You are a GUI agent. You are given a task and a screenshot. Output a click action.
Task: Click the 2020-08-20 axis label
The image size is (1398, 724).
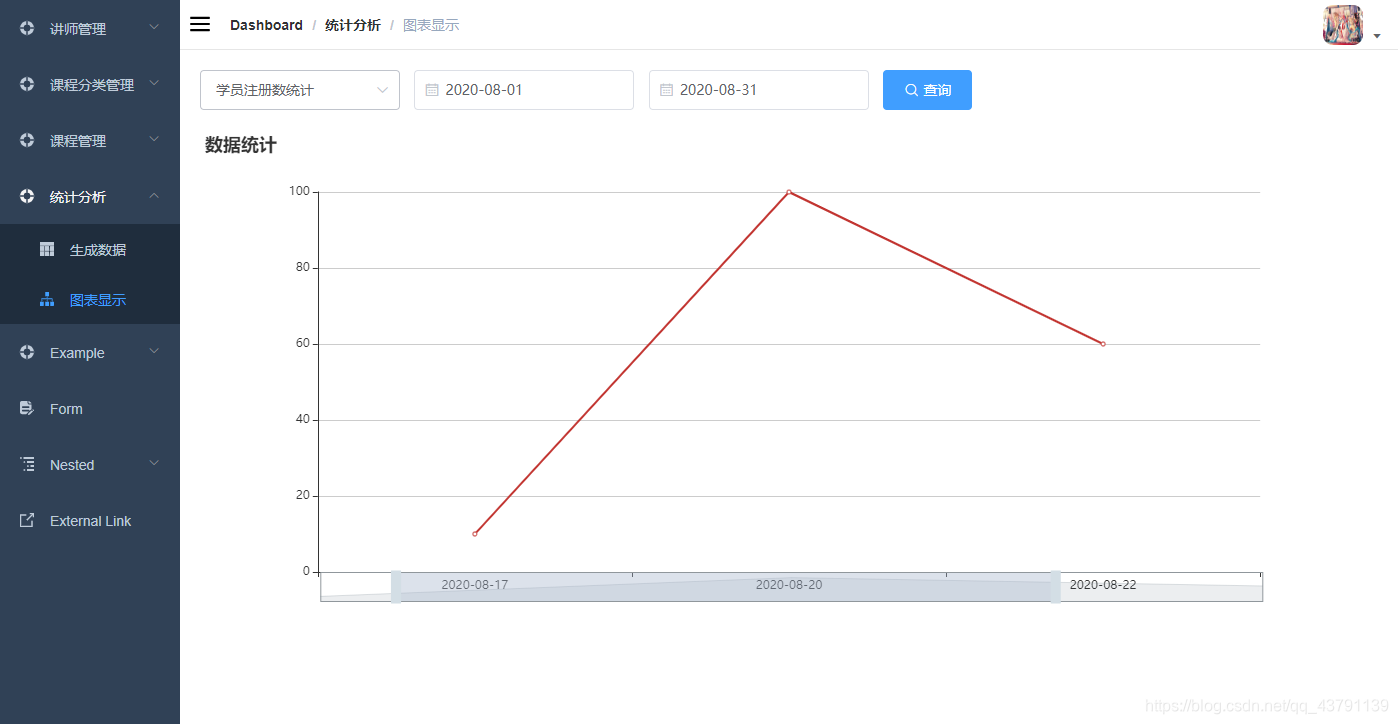789,585
